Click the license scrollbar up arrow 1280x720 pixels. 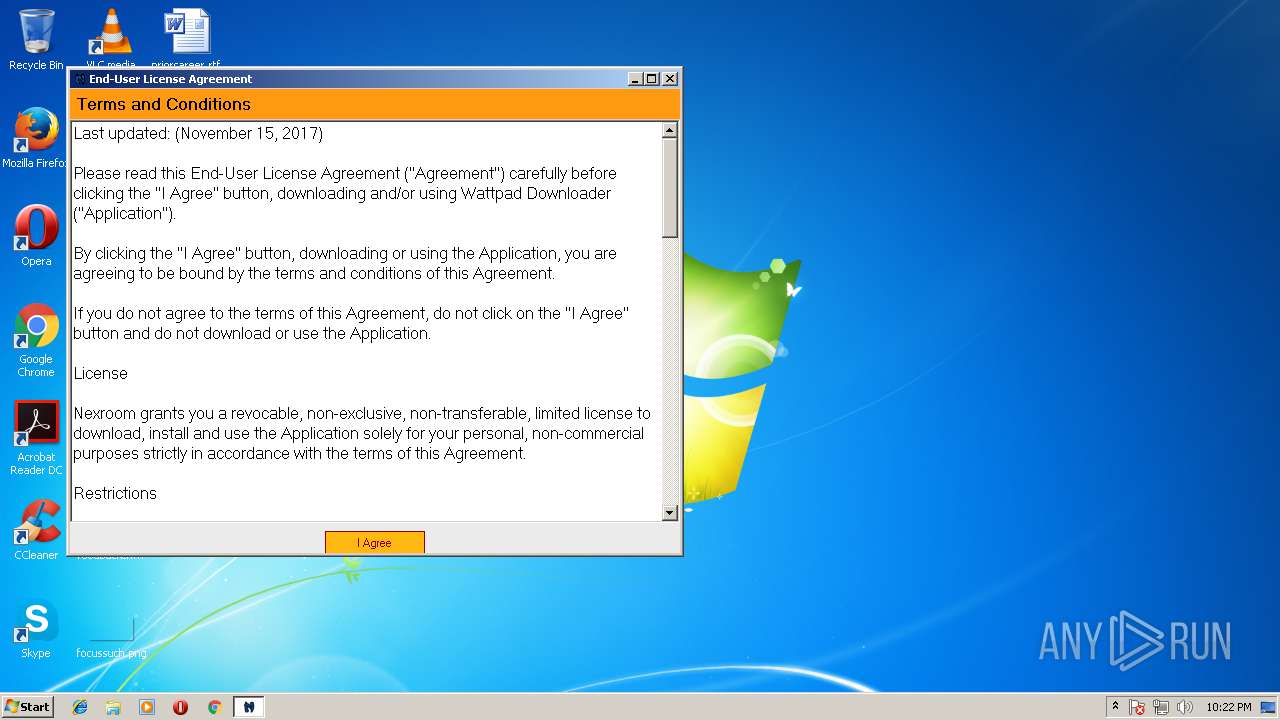pyautogui.click(x=670, y=130)
